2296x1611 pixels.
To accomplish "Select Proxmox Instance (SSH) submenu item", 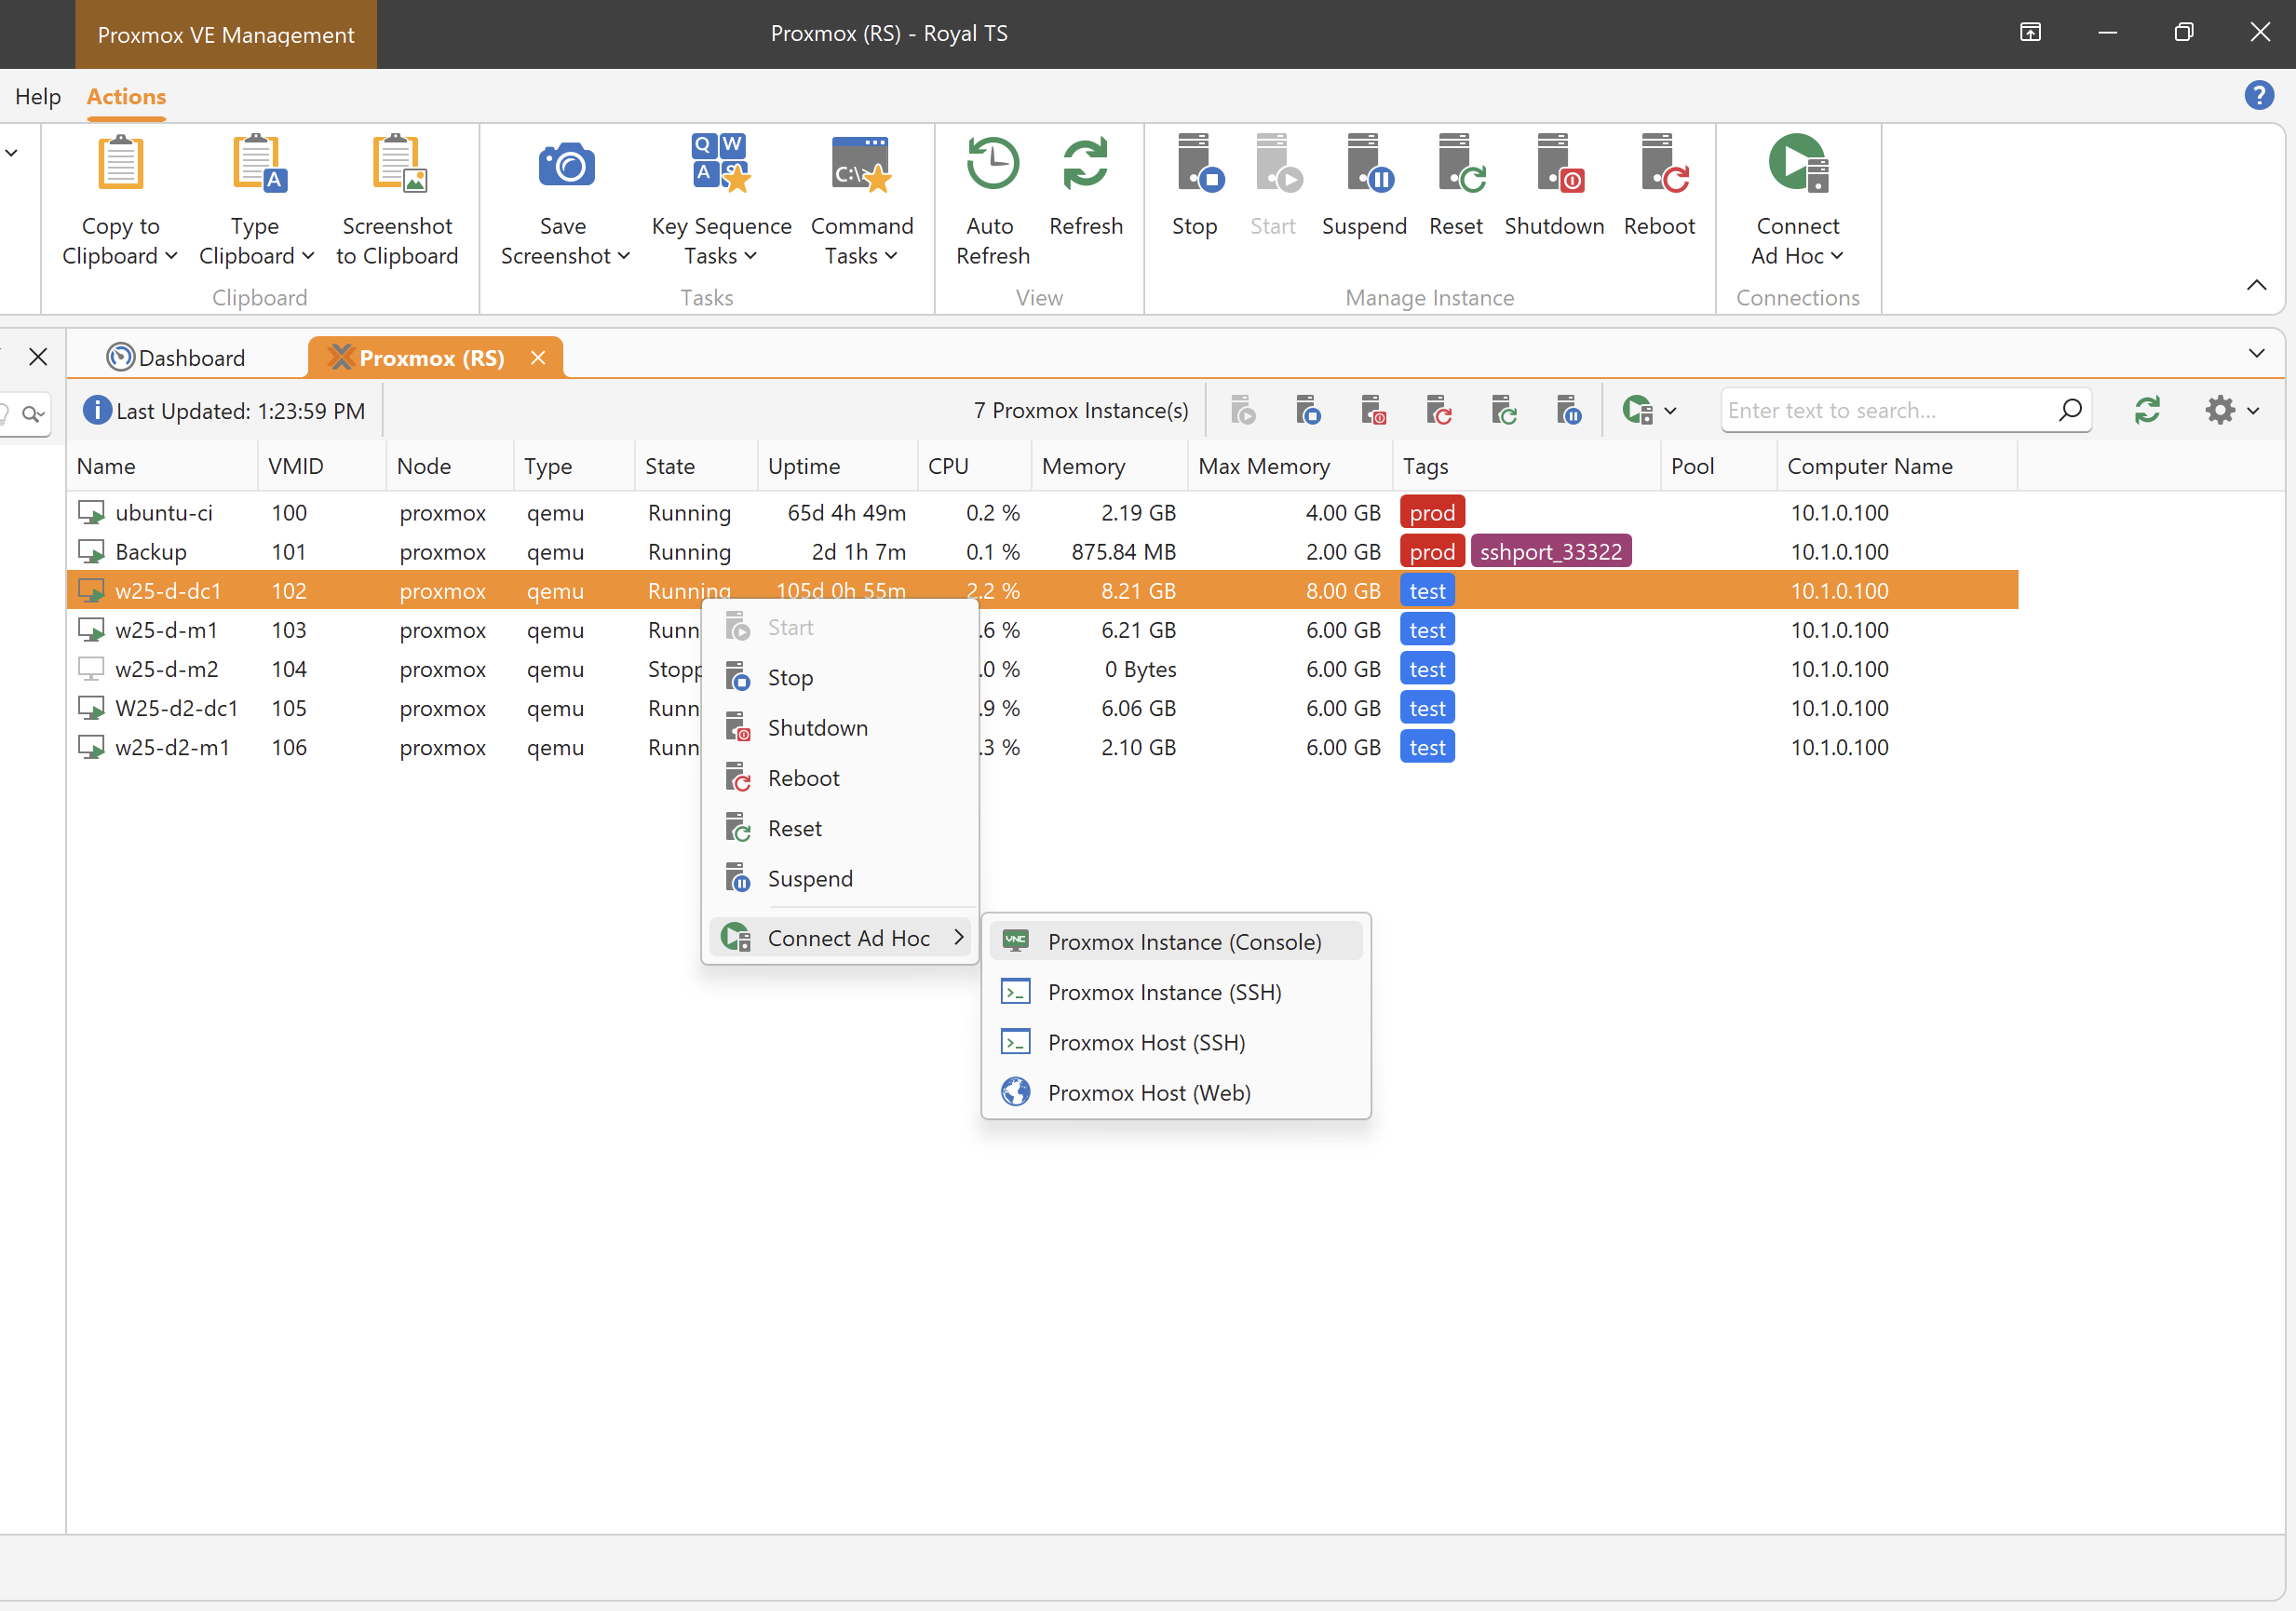I will pos(1176,992).
